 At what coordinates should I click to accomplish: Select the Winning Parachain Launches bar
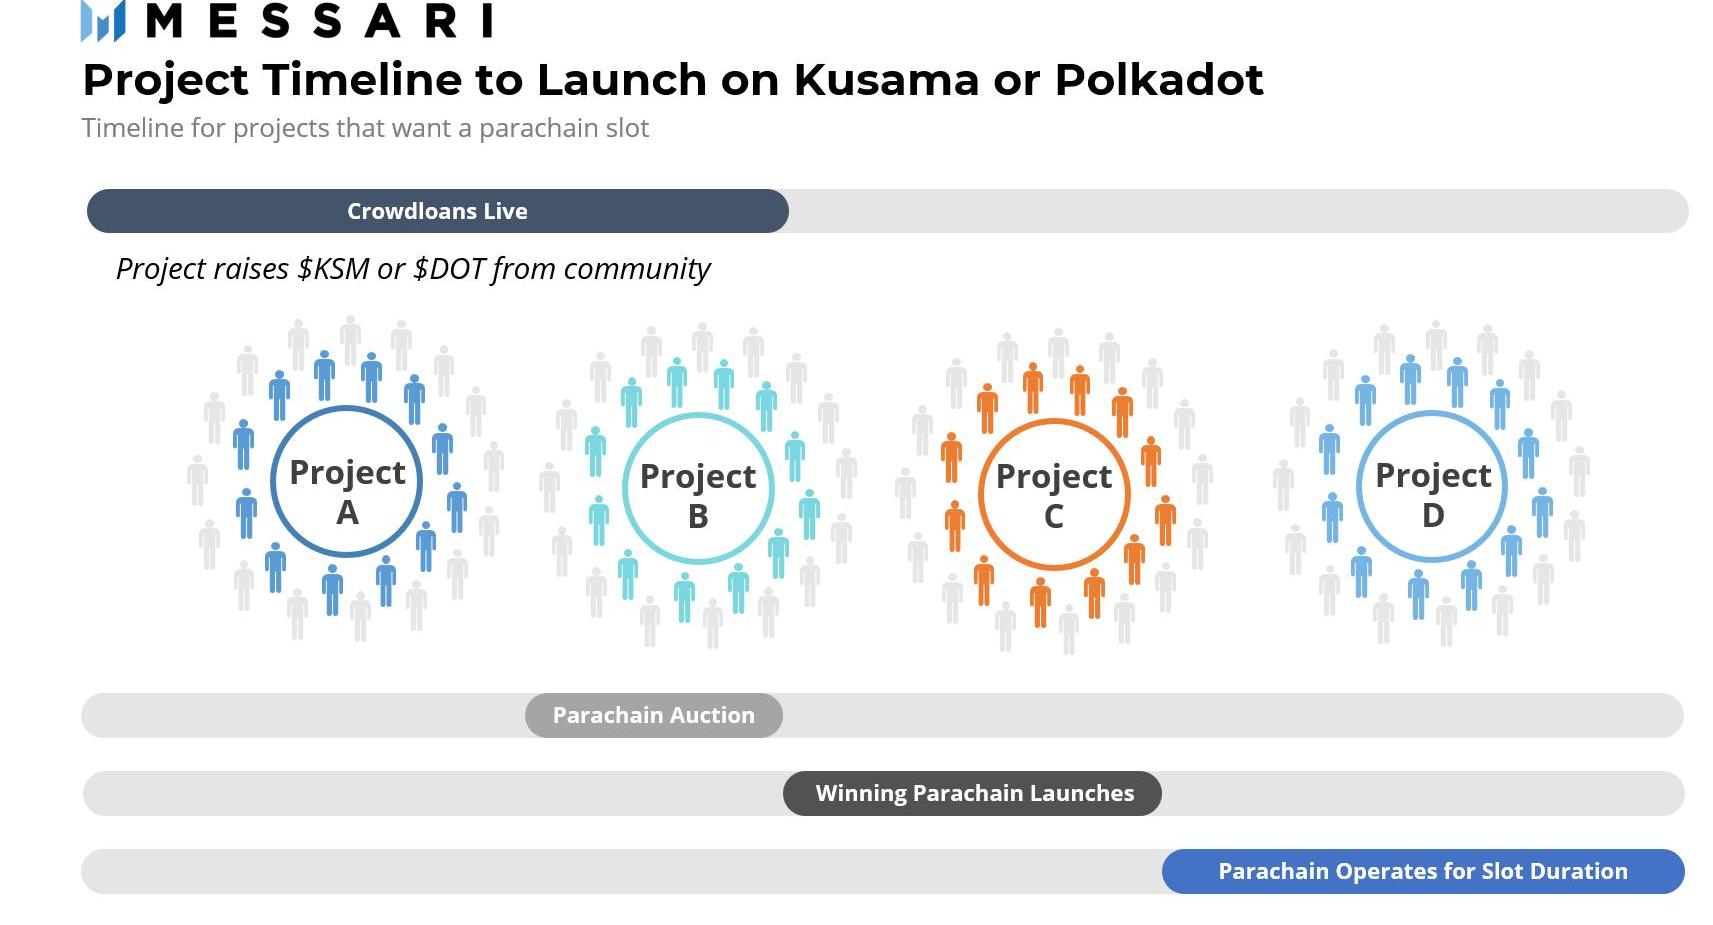pyautogui.click(x=973, y=793)
